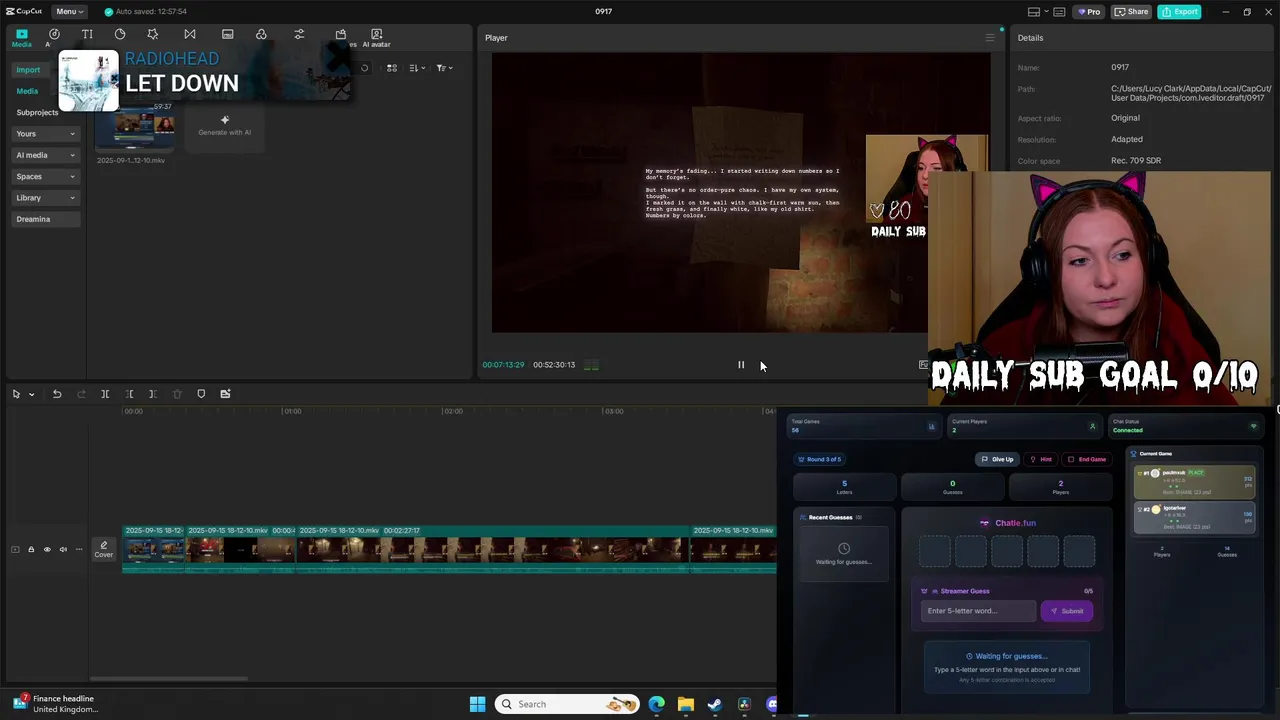Switch media grid view icon

(x=392, y=68)
